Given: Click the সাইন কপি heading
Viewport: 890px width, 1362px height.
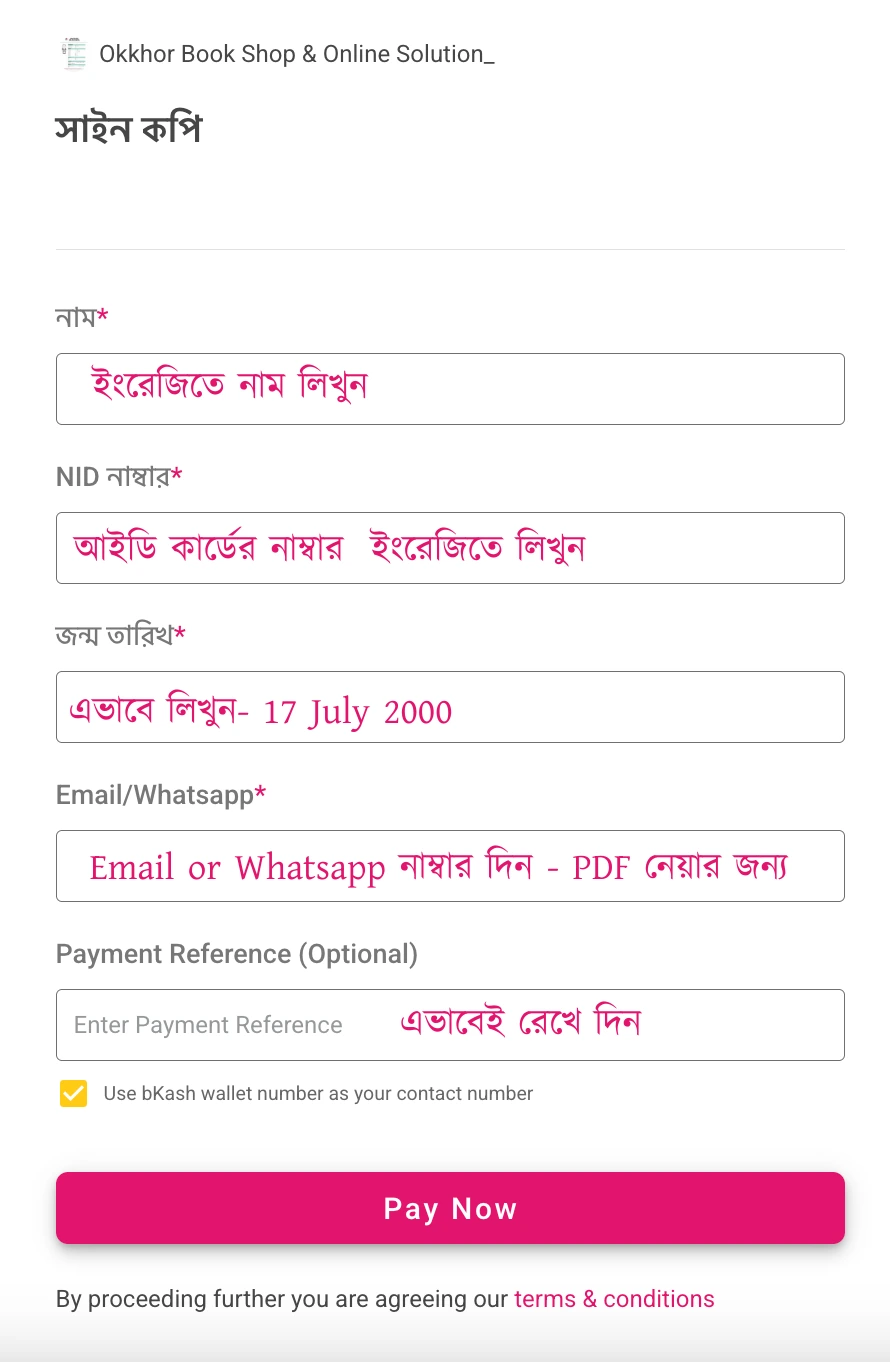Looking at the screenshot, I should coord(128,130).
